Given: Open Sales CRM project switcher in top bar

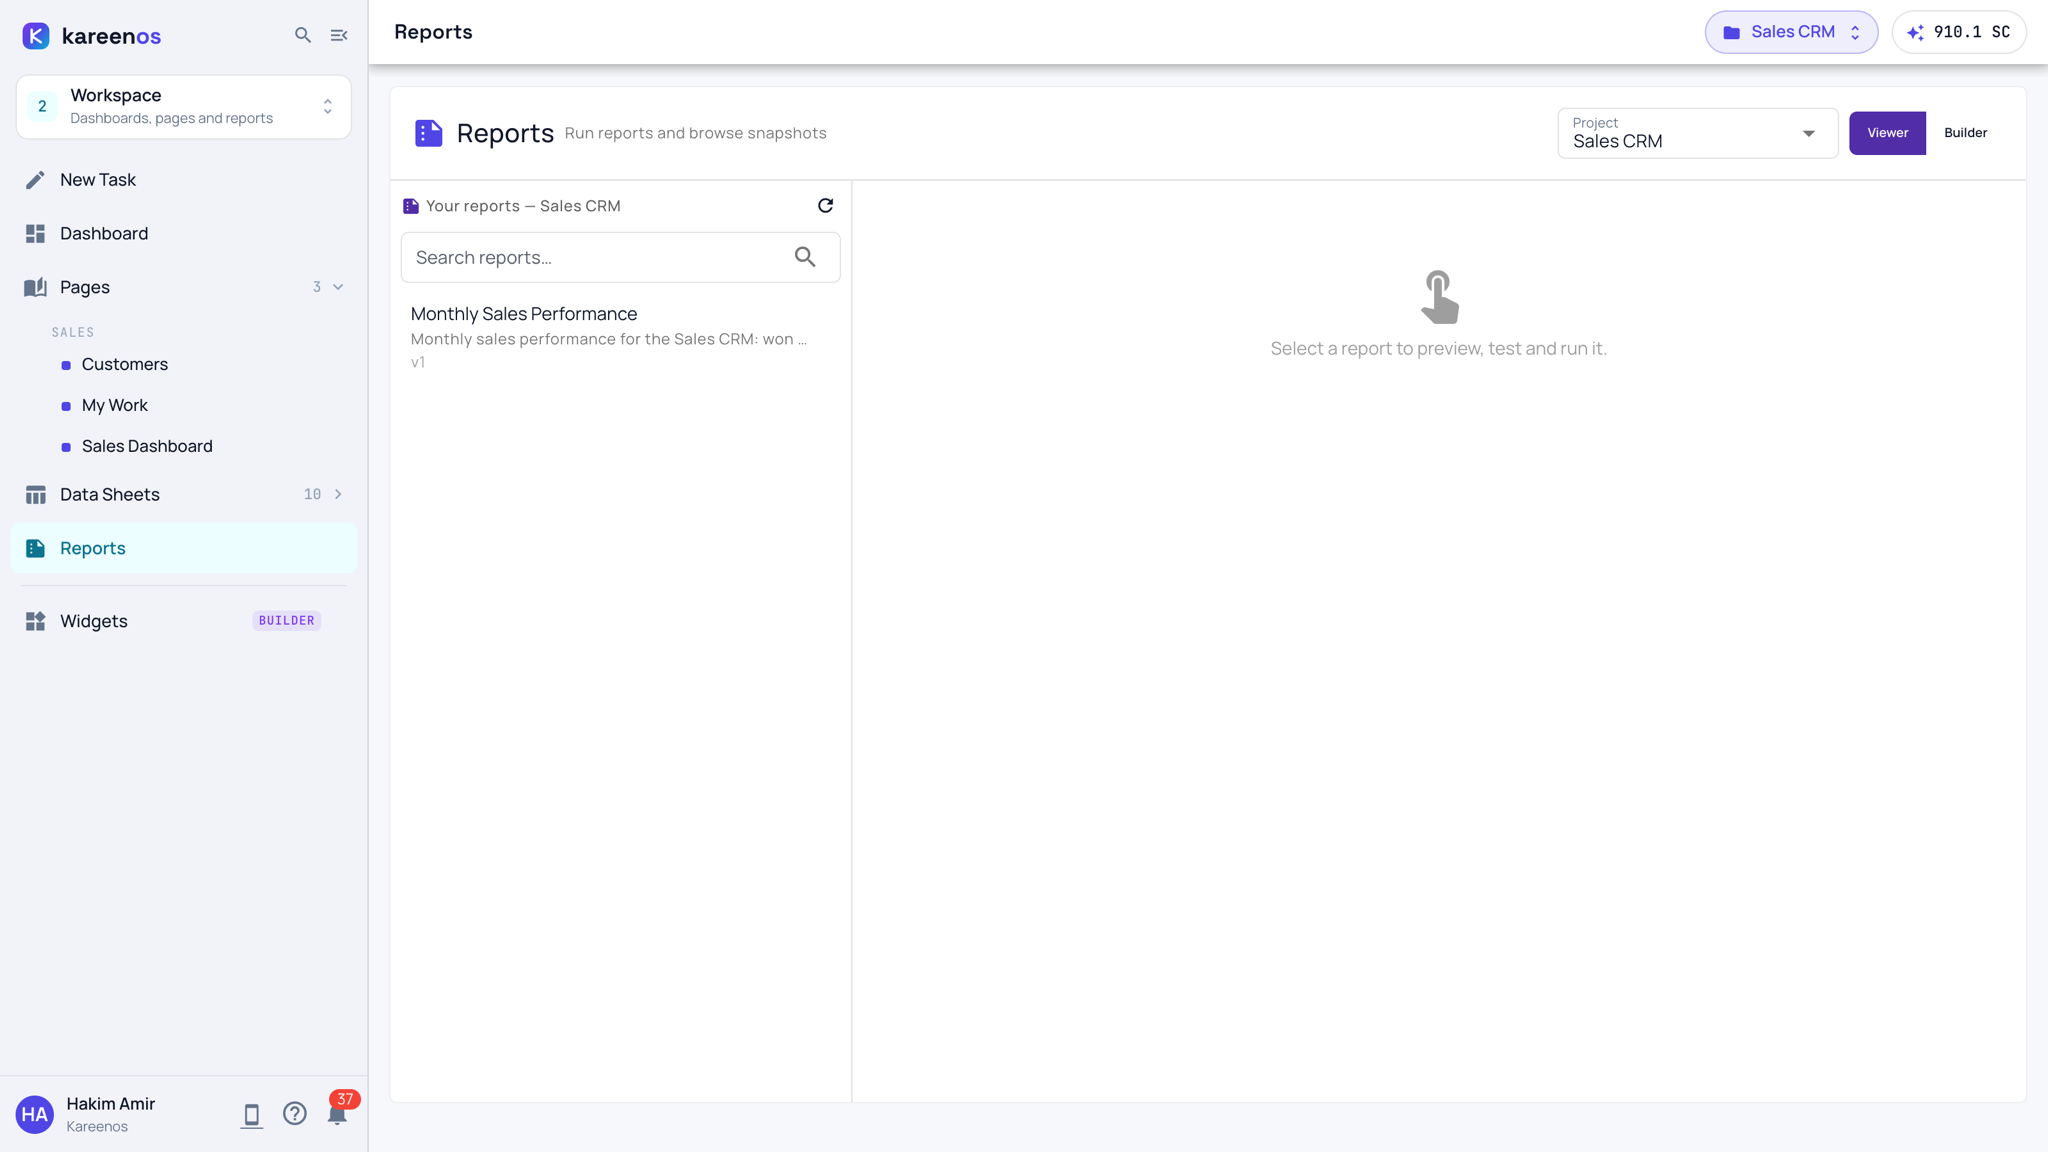Looking at the screenshot, I should click(x=1791, y=32).
